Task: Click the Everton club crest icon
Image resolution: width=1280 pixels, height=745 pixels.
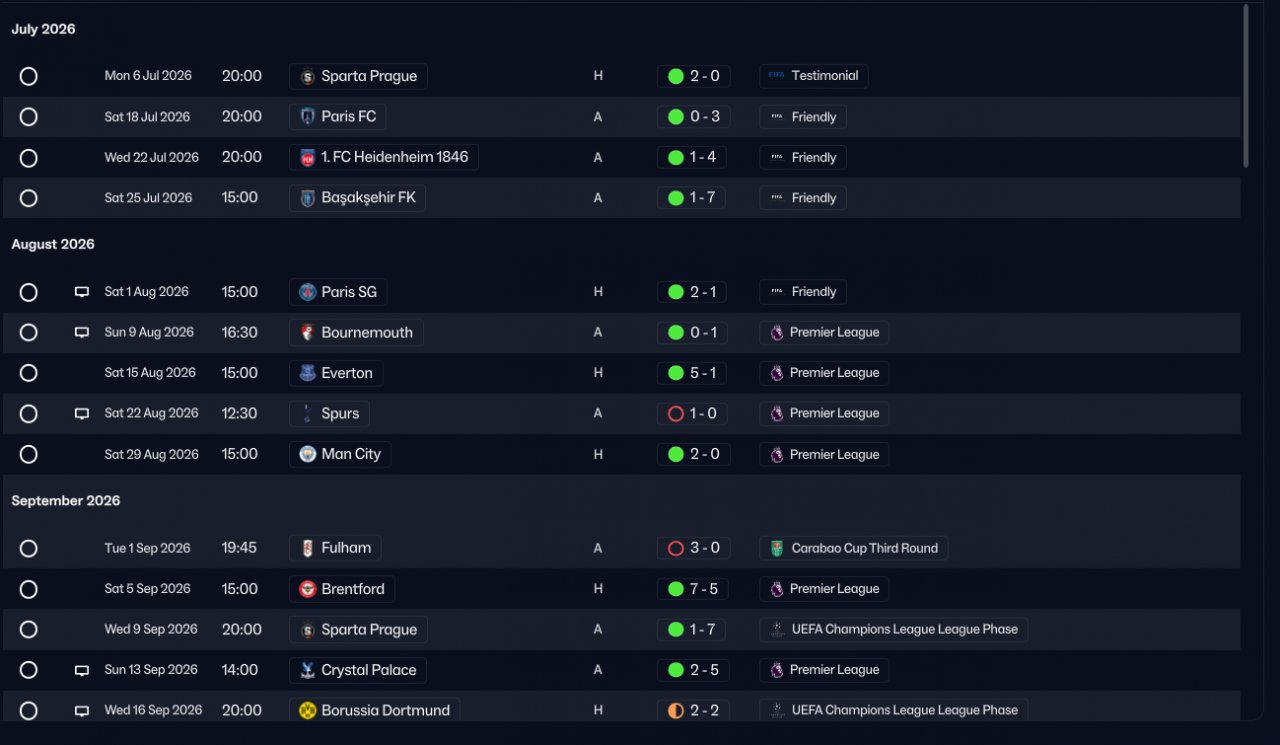Action: coord(308,373)
